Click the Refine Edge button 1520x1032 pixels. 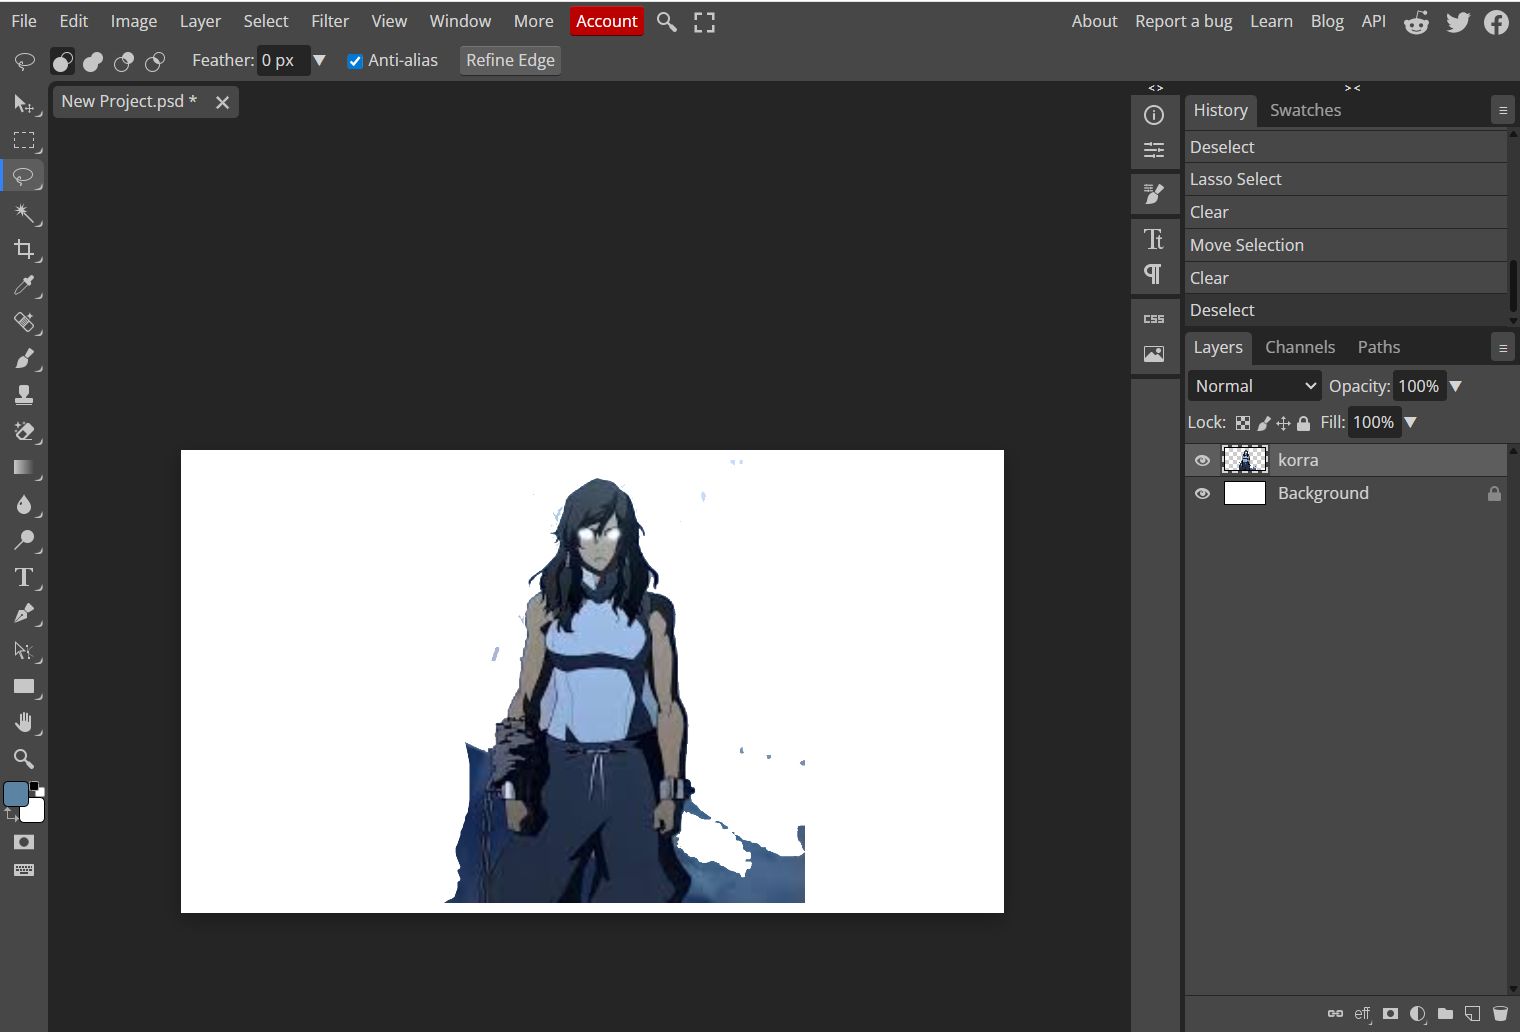tap(510, 60)
